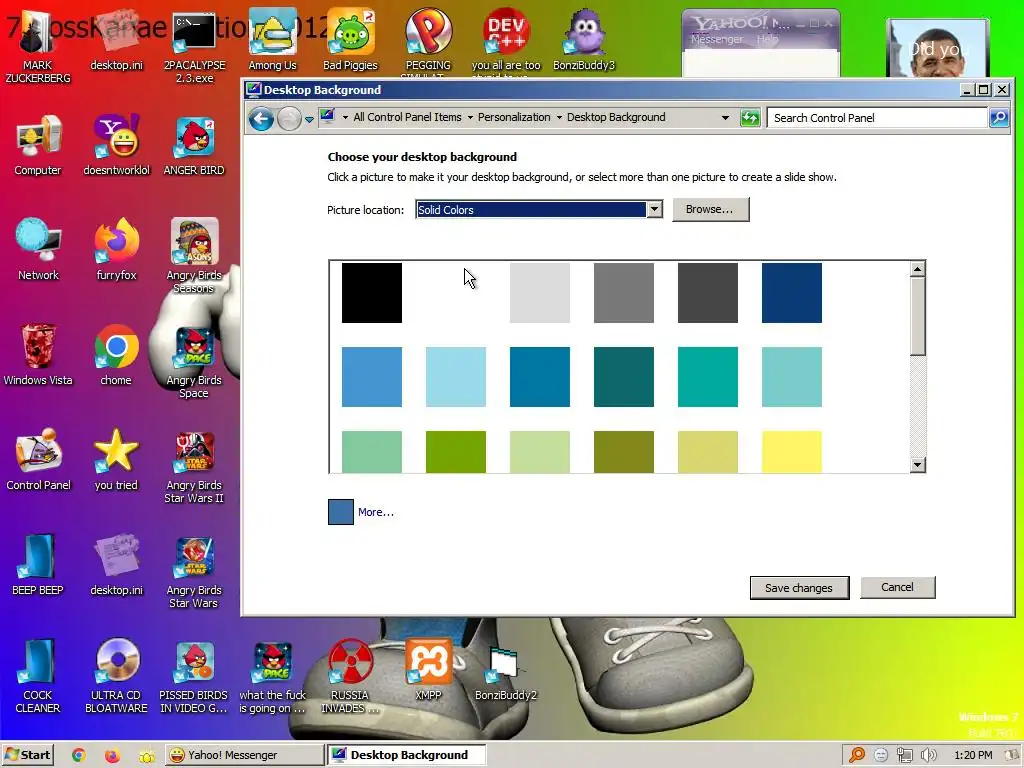Select the you tried star icon
This screenshot has width=1024, height=768.
116,461
